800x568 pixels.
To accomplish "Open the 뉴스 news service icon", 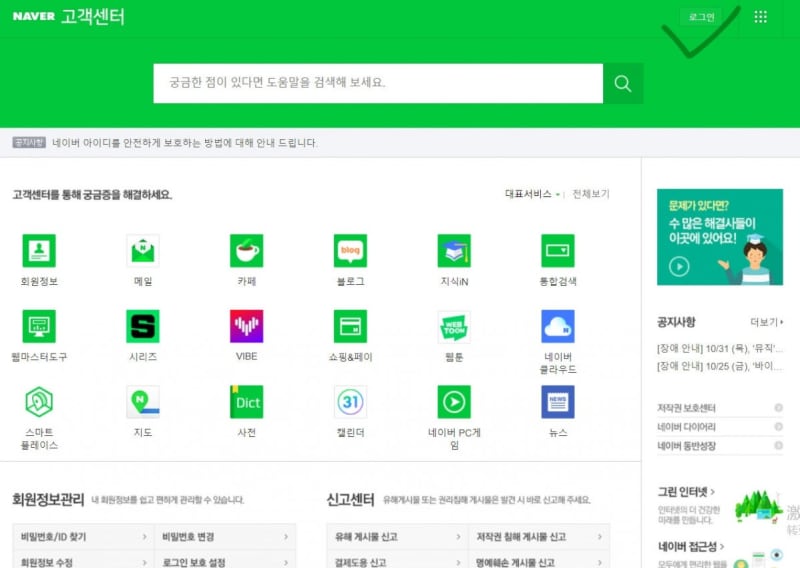I will tap(558, 402).
